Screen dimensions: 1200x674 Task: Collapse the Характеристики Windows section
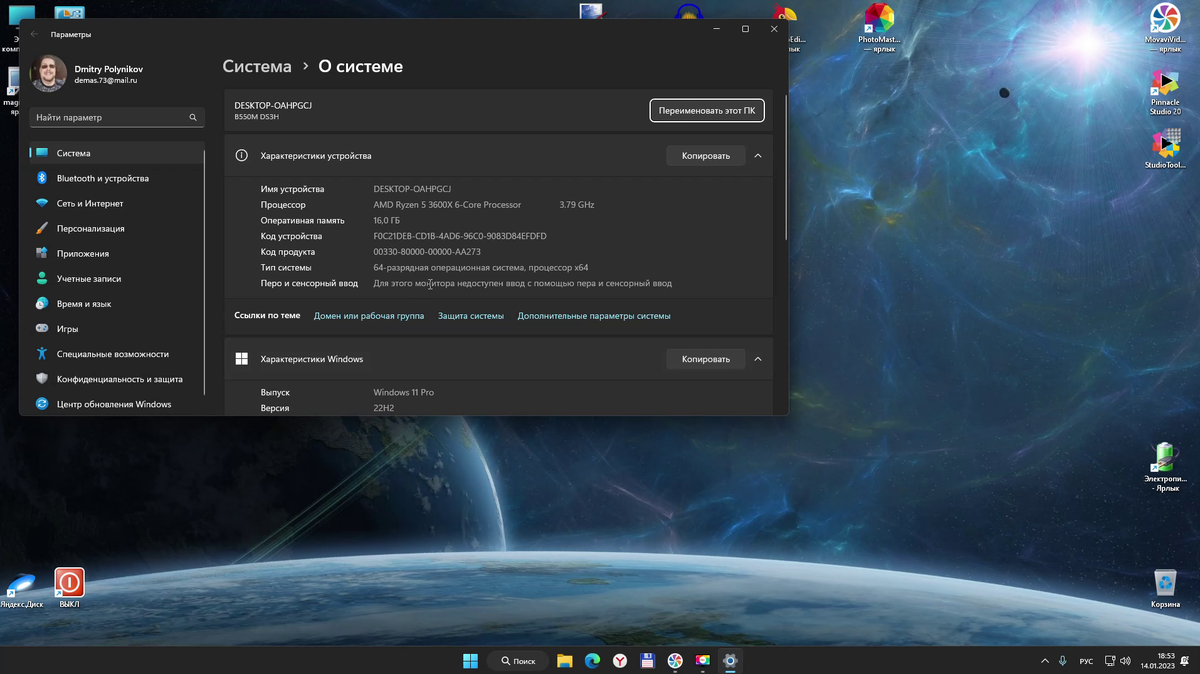758,359
